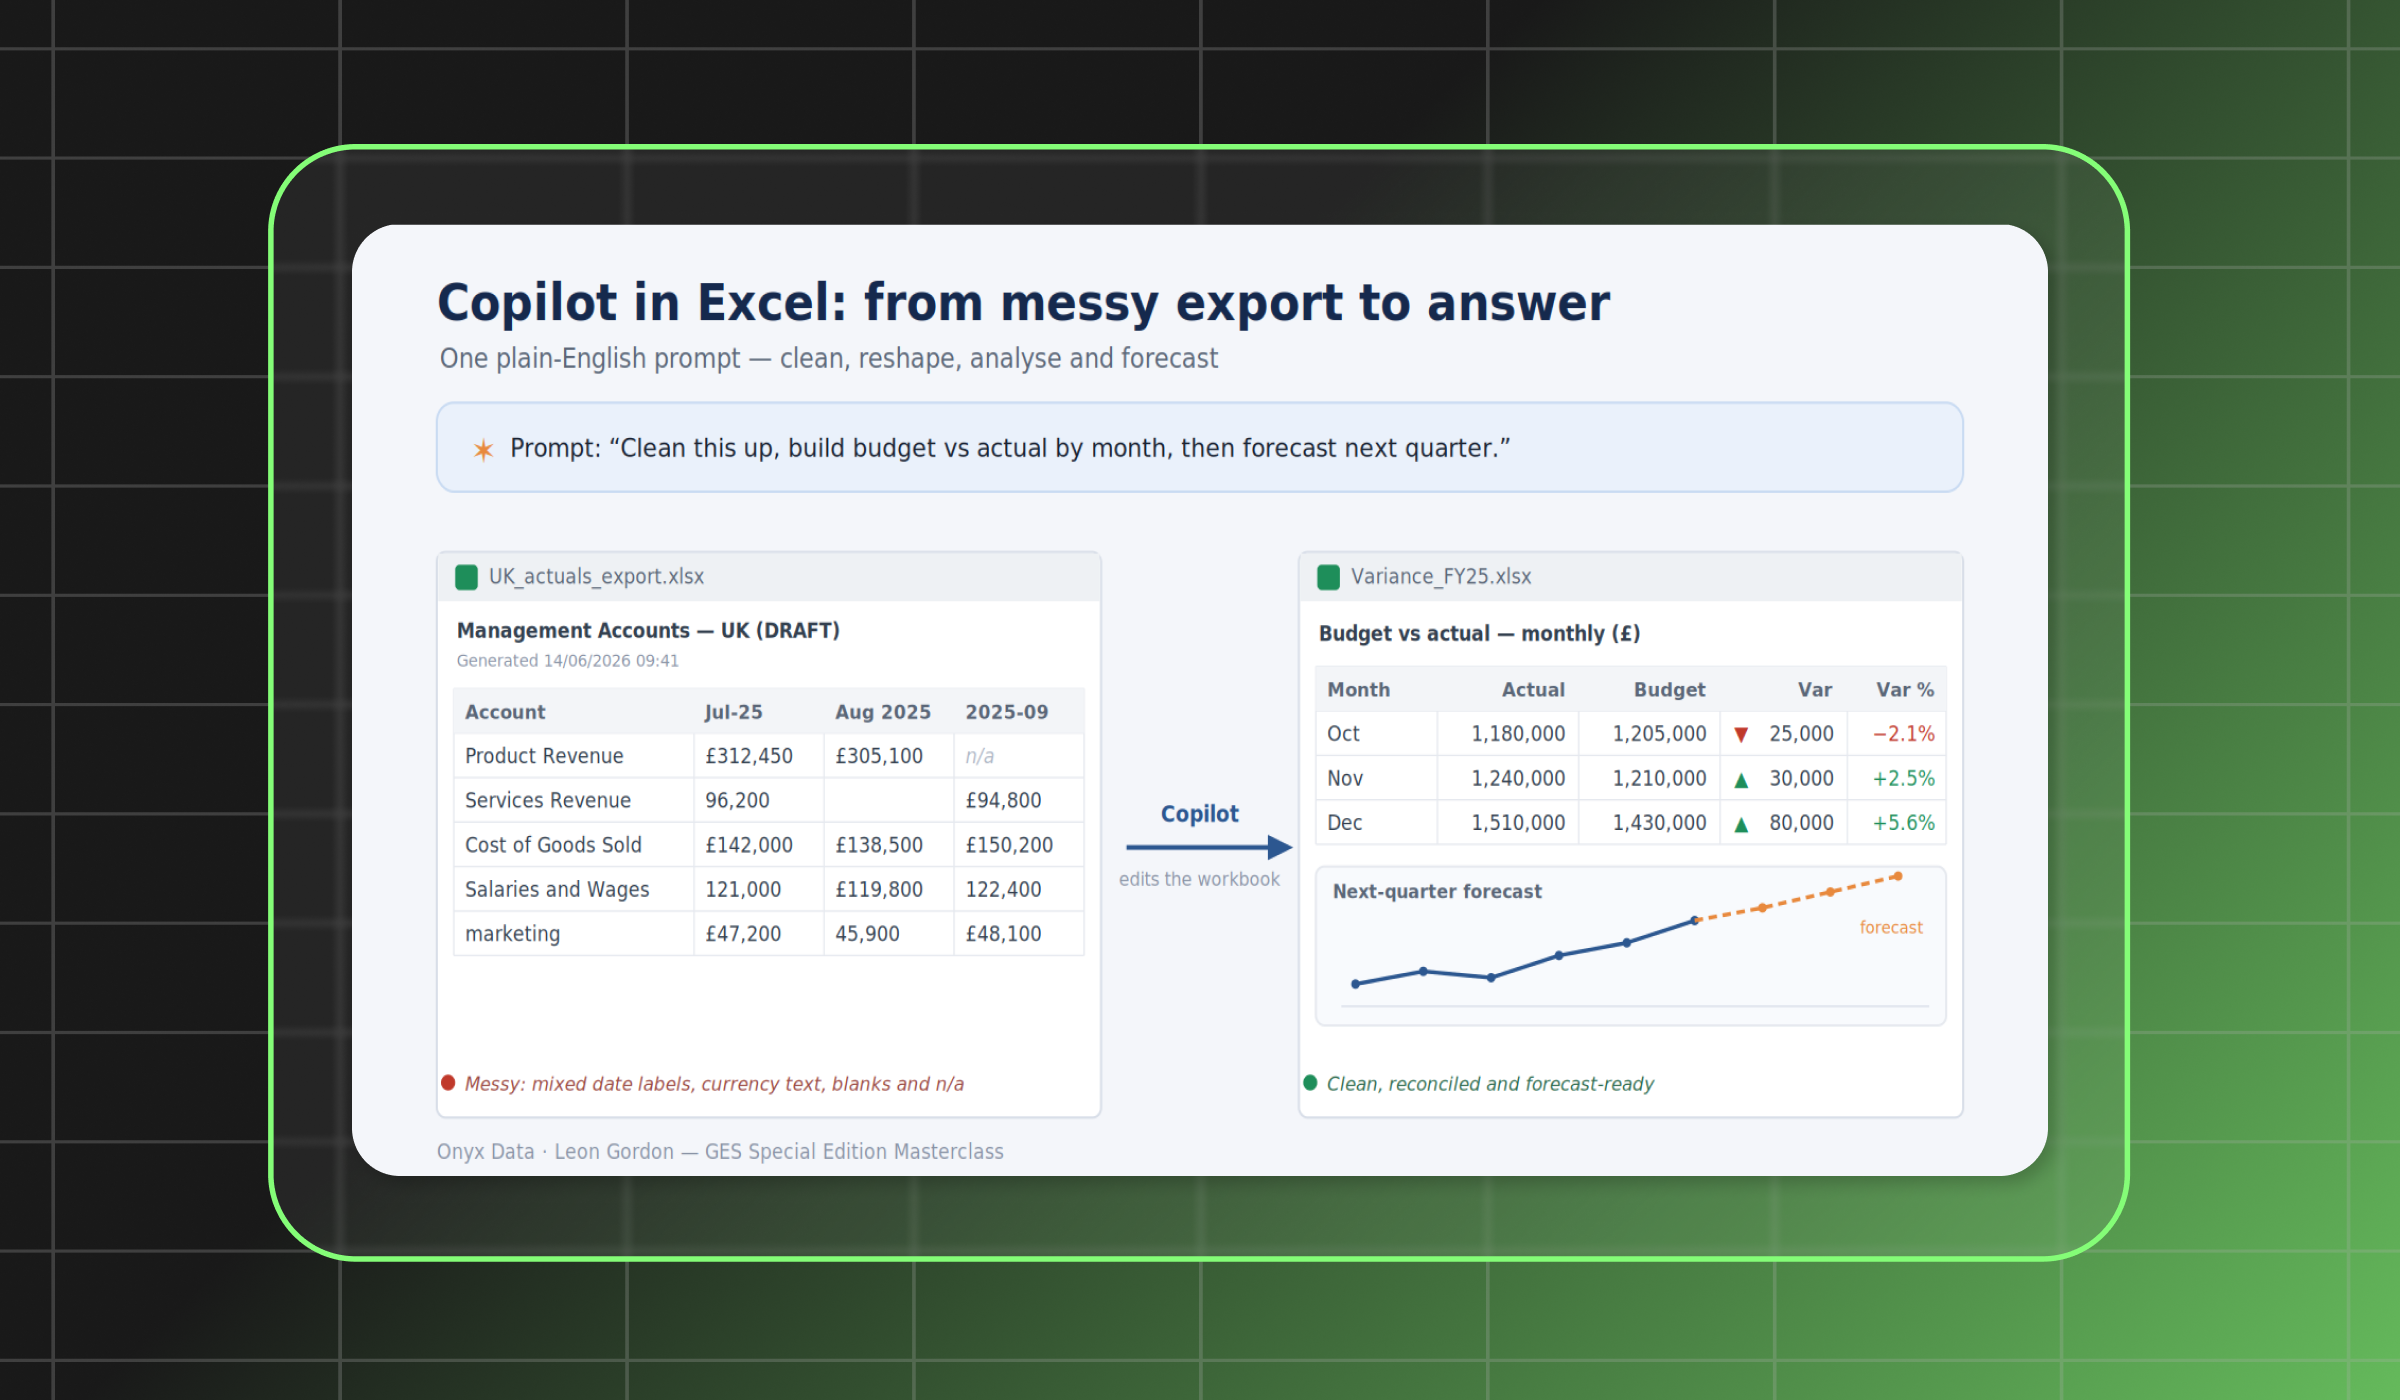Click the 'Generated 14/06/2026 09:41' timestamp

point(568,661)
